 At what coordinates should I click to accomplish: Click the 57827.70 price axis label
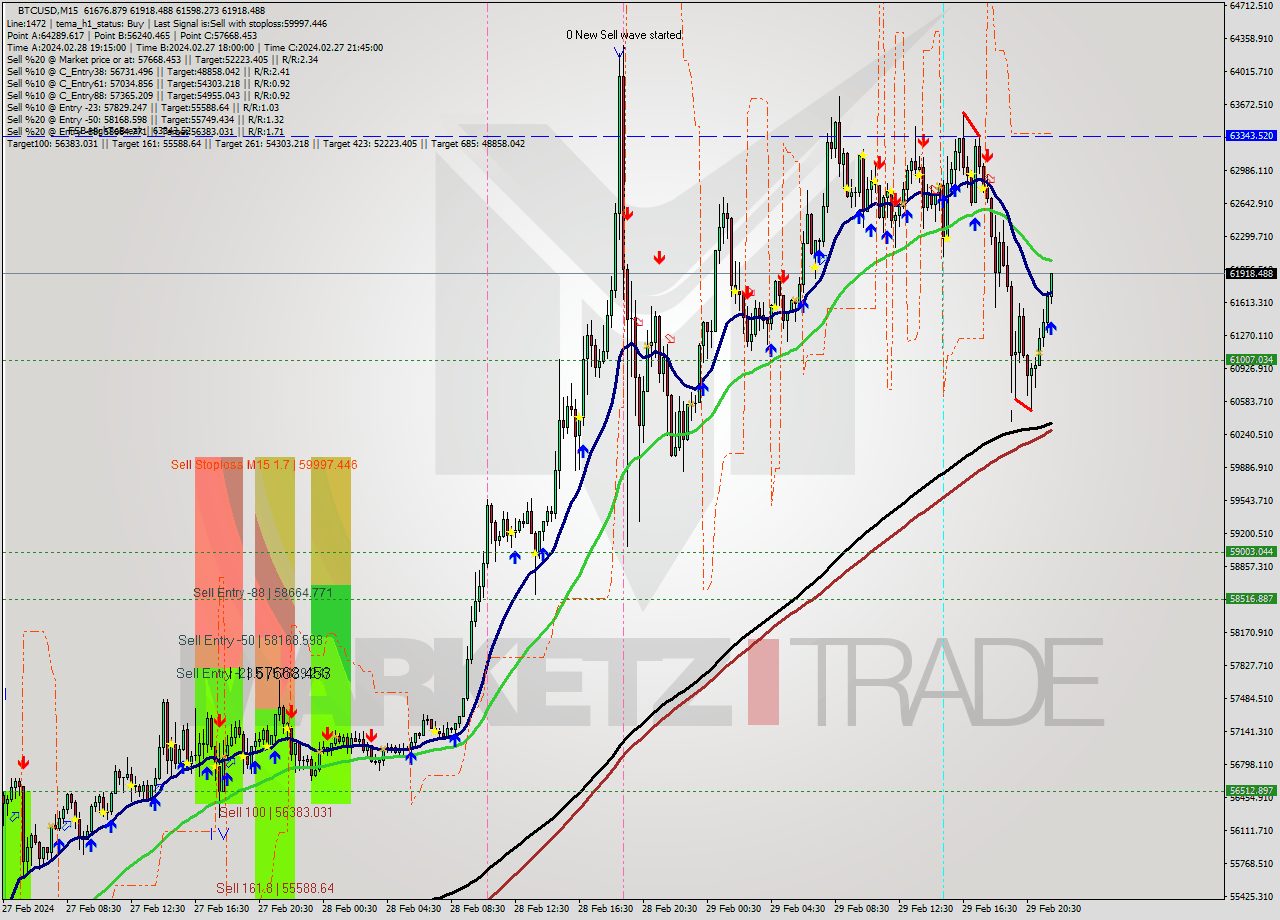pos(1250,665)
